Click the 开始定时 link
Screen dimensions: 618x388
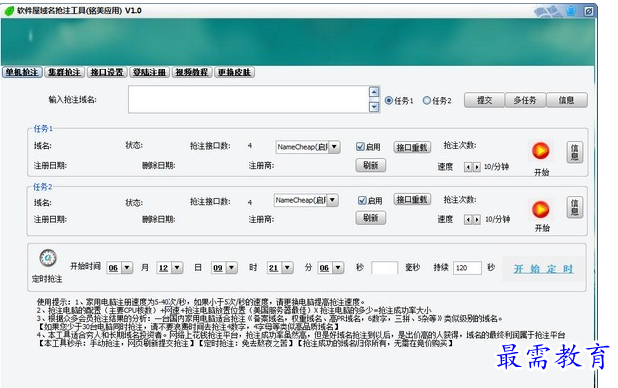coord(543,269)
